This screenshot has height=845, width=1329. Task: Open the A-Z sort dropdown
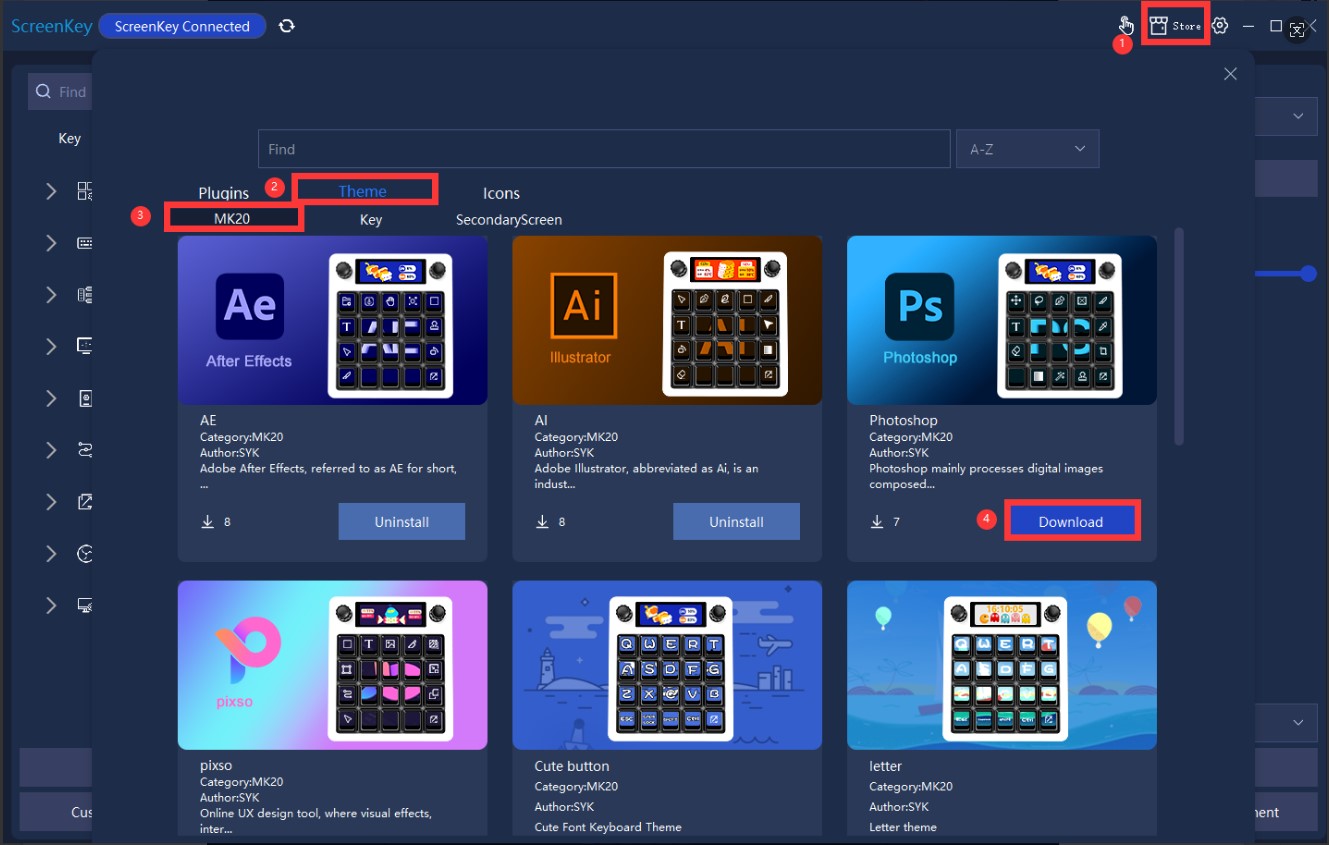[x=1027, y=149]
